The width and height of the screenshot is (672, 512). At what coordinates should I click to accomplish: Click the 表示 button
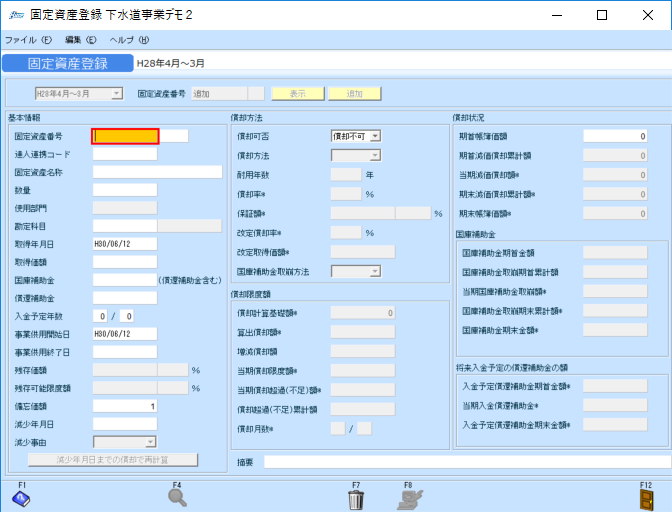(x=298, y=94)
